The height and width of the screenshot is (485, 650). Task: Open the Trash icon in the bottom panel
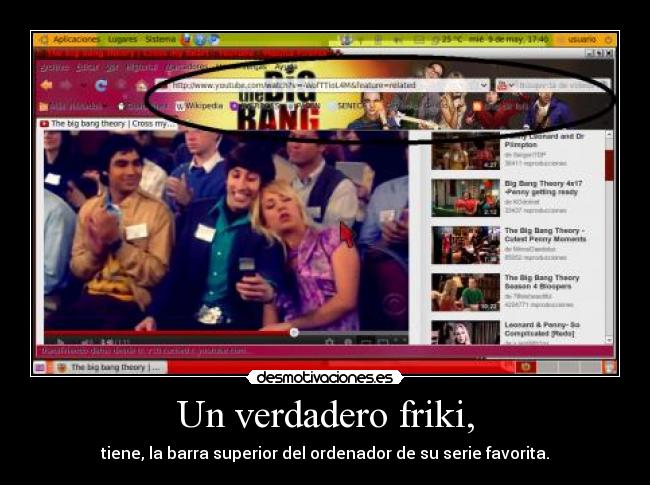(x=609, y=367)
